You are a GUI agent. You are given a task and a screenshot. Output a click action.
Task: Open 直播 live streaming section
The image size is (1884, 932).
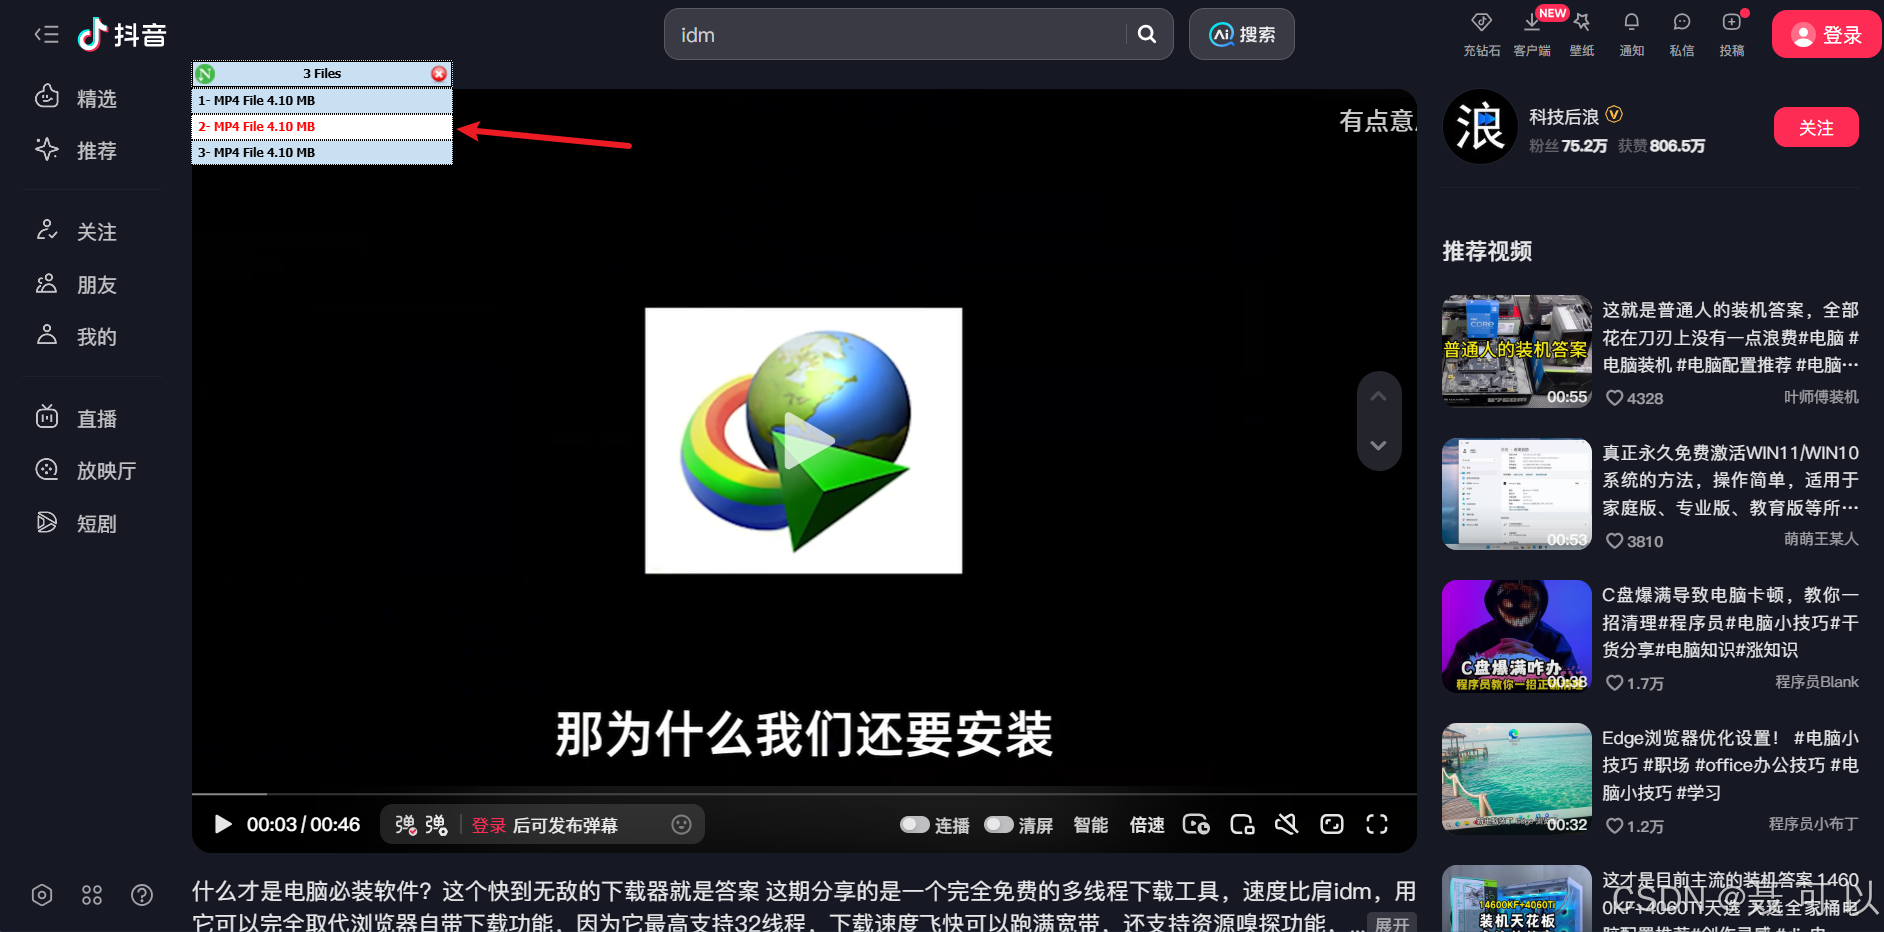click(x=77, y=418)
